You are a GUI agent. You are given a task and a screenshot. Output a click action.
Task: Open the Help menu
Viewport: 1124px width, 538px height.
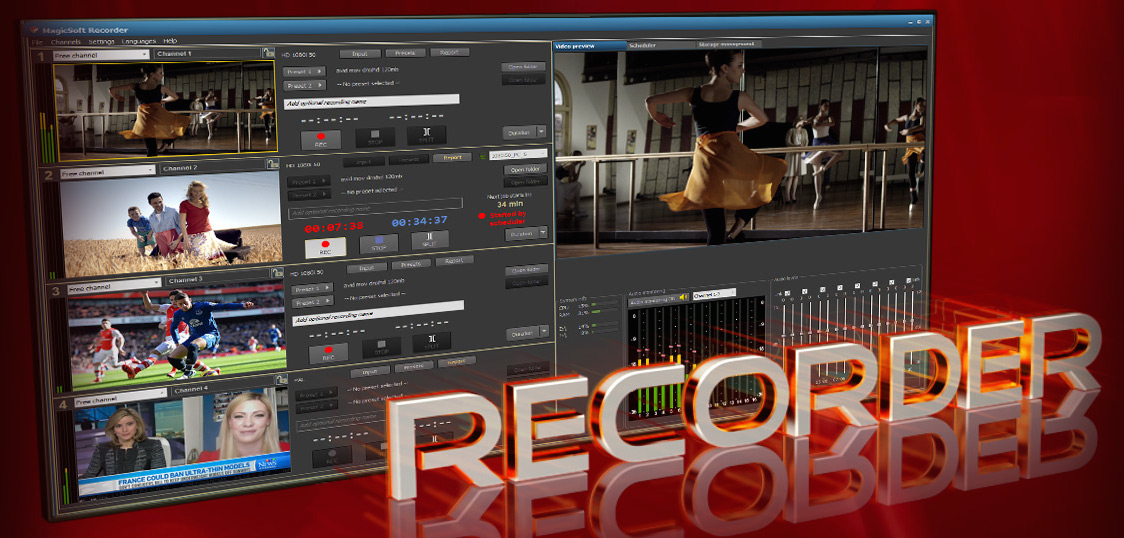170,41
